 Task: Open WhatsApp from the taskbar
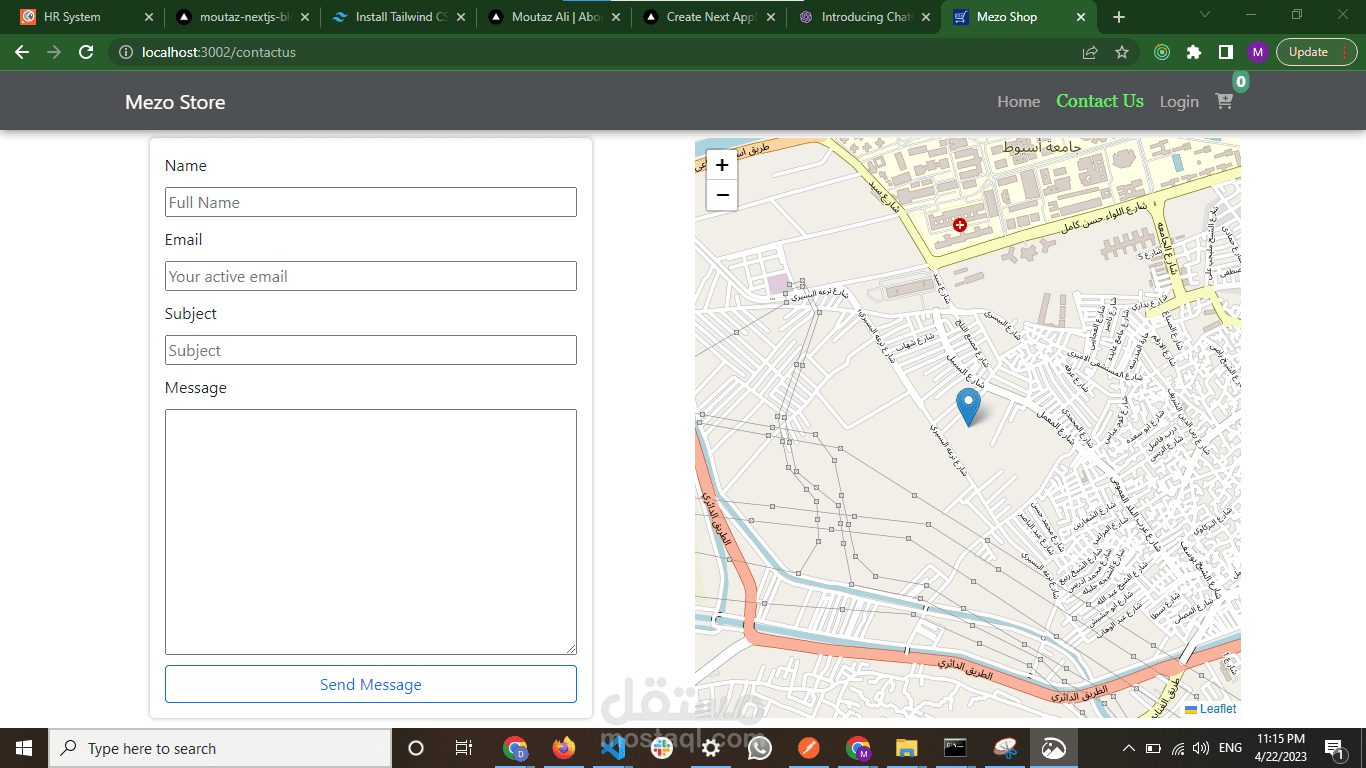coord(760,748)
